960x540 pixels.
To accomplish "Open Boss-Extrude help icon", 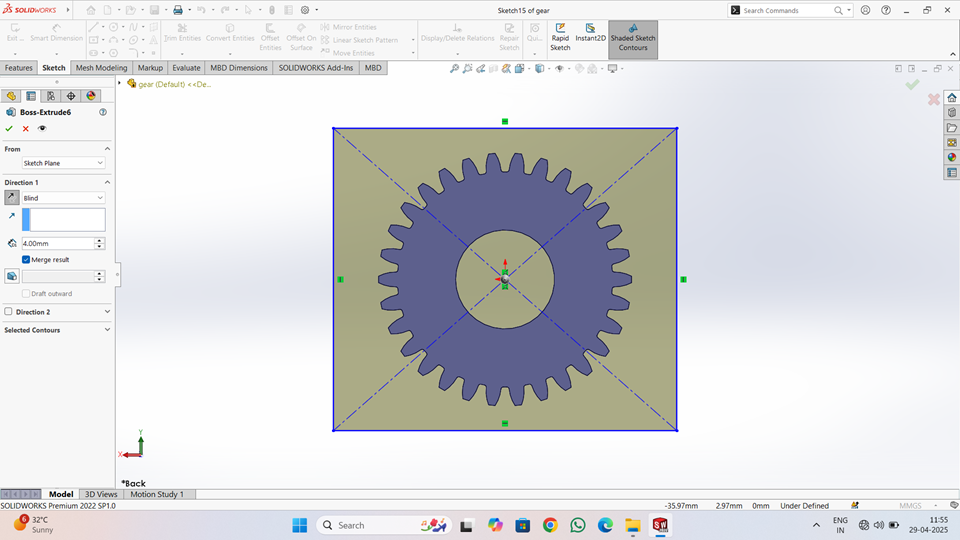I will (x=103, y=112).
